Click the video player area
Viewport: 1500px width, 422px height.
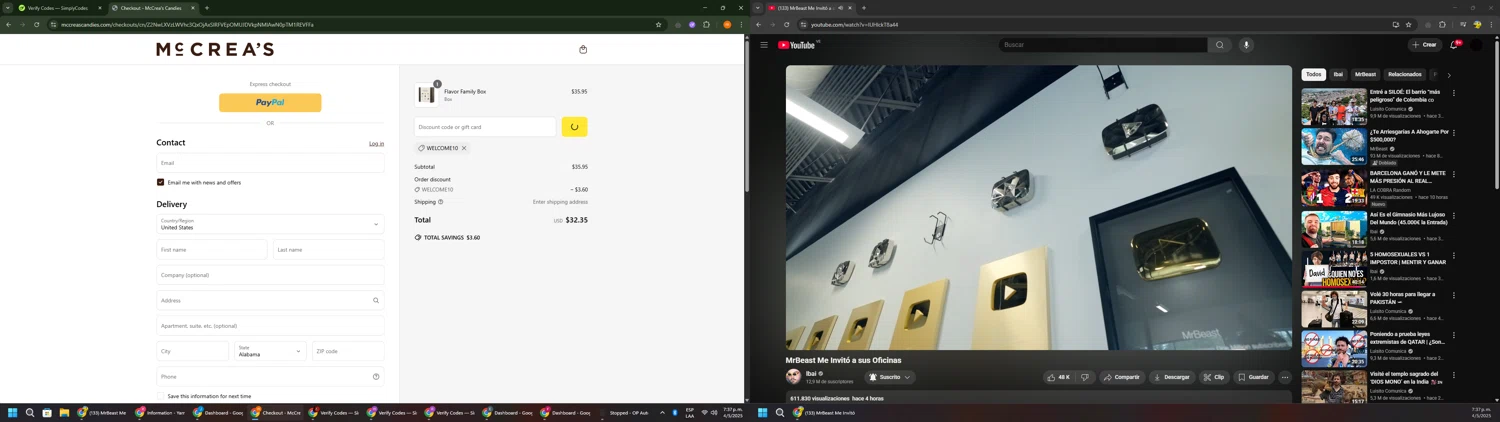tap(1039, 208)
